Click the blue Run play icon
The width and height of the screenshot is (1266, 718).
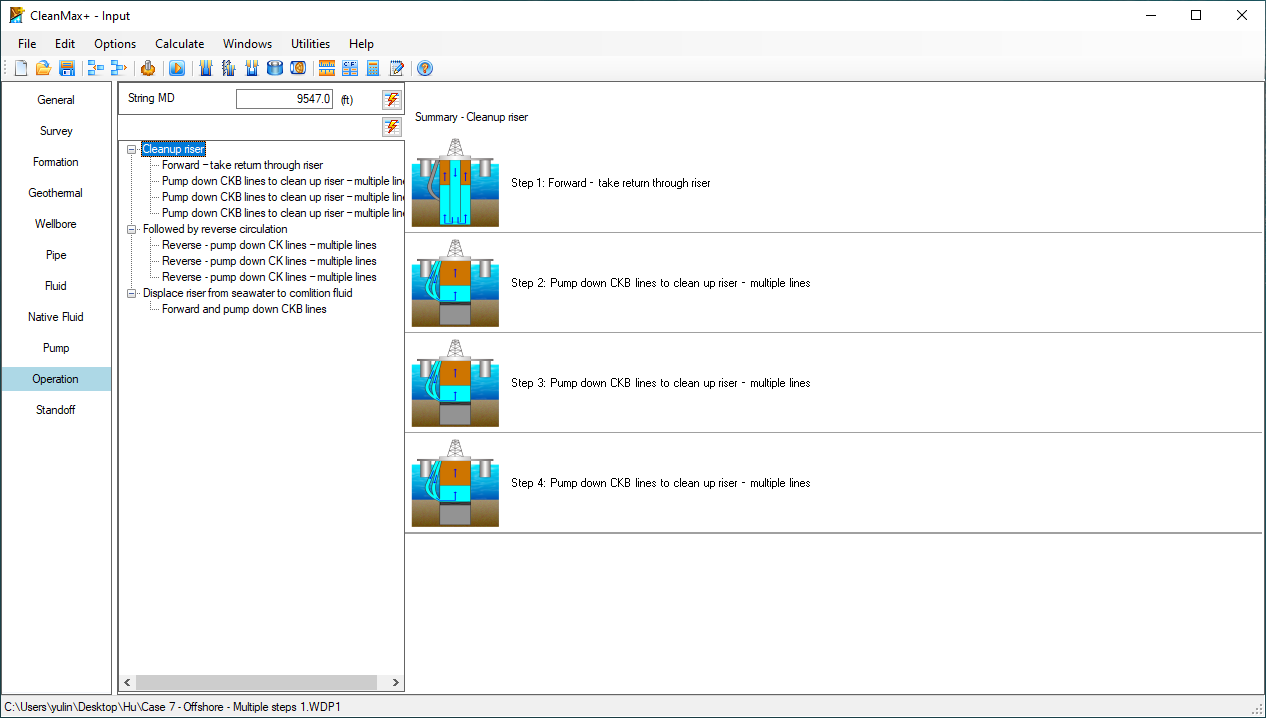(177, 68)
